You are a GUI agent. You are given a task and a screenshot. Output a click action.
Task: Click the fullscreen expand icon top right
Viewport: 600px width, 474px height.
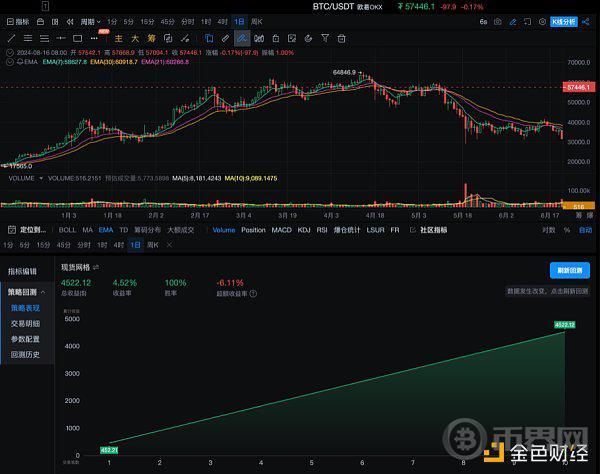528,22
